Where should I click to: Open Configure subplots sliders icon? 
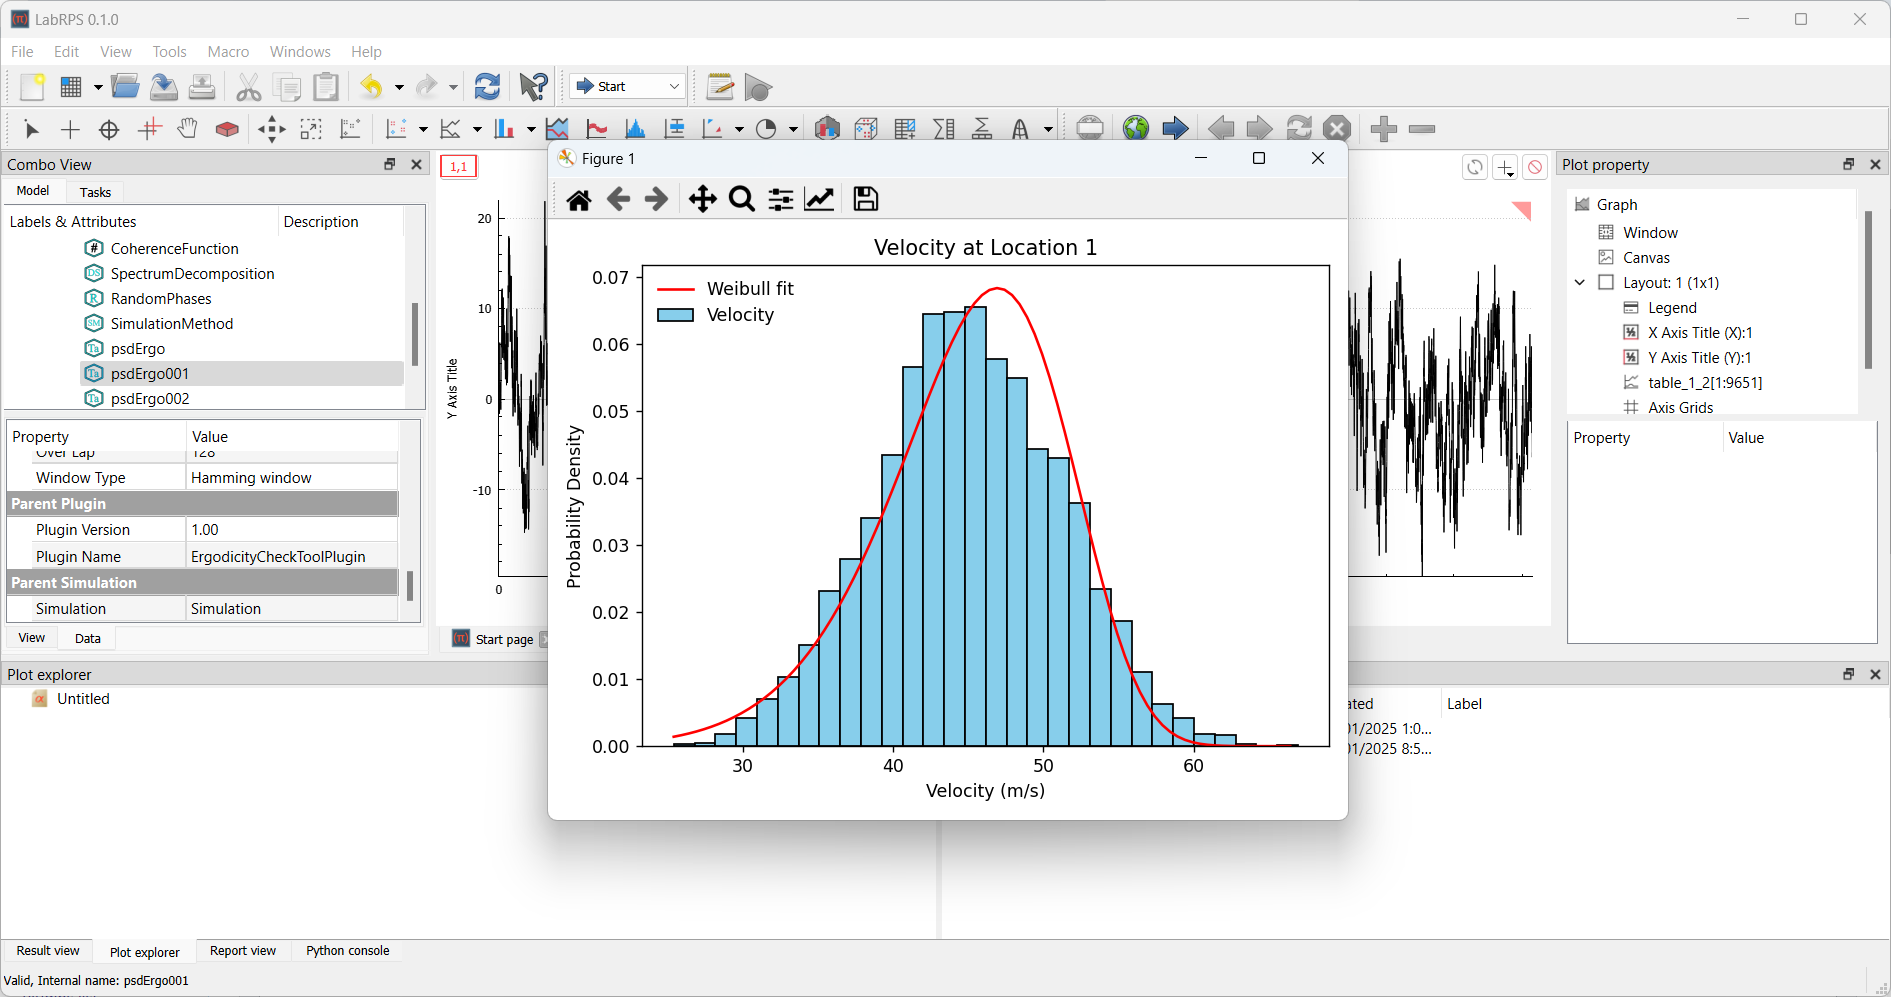pos(781,200)
